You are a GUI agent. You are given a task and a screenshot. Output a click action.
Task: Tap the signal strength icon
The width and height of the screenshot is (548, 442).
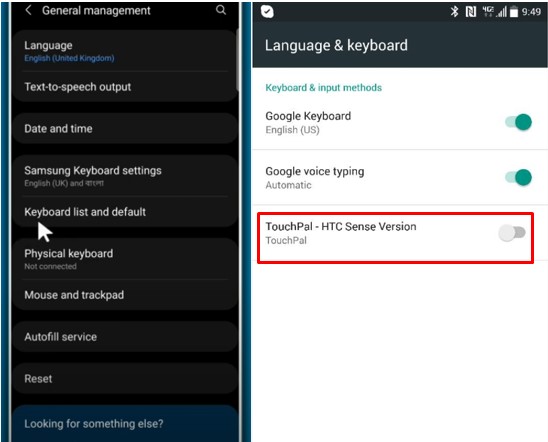502,12
